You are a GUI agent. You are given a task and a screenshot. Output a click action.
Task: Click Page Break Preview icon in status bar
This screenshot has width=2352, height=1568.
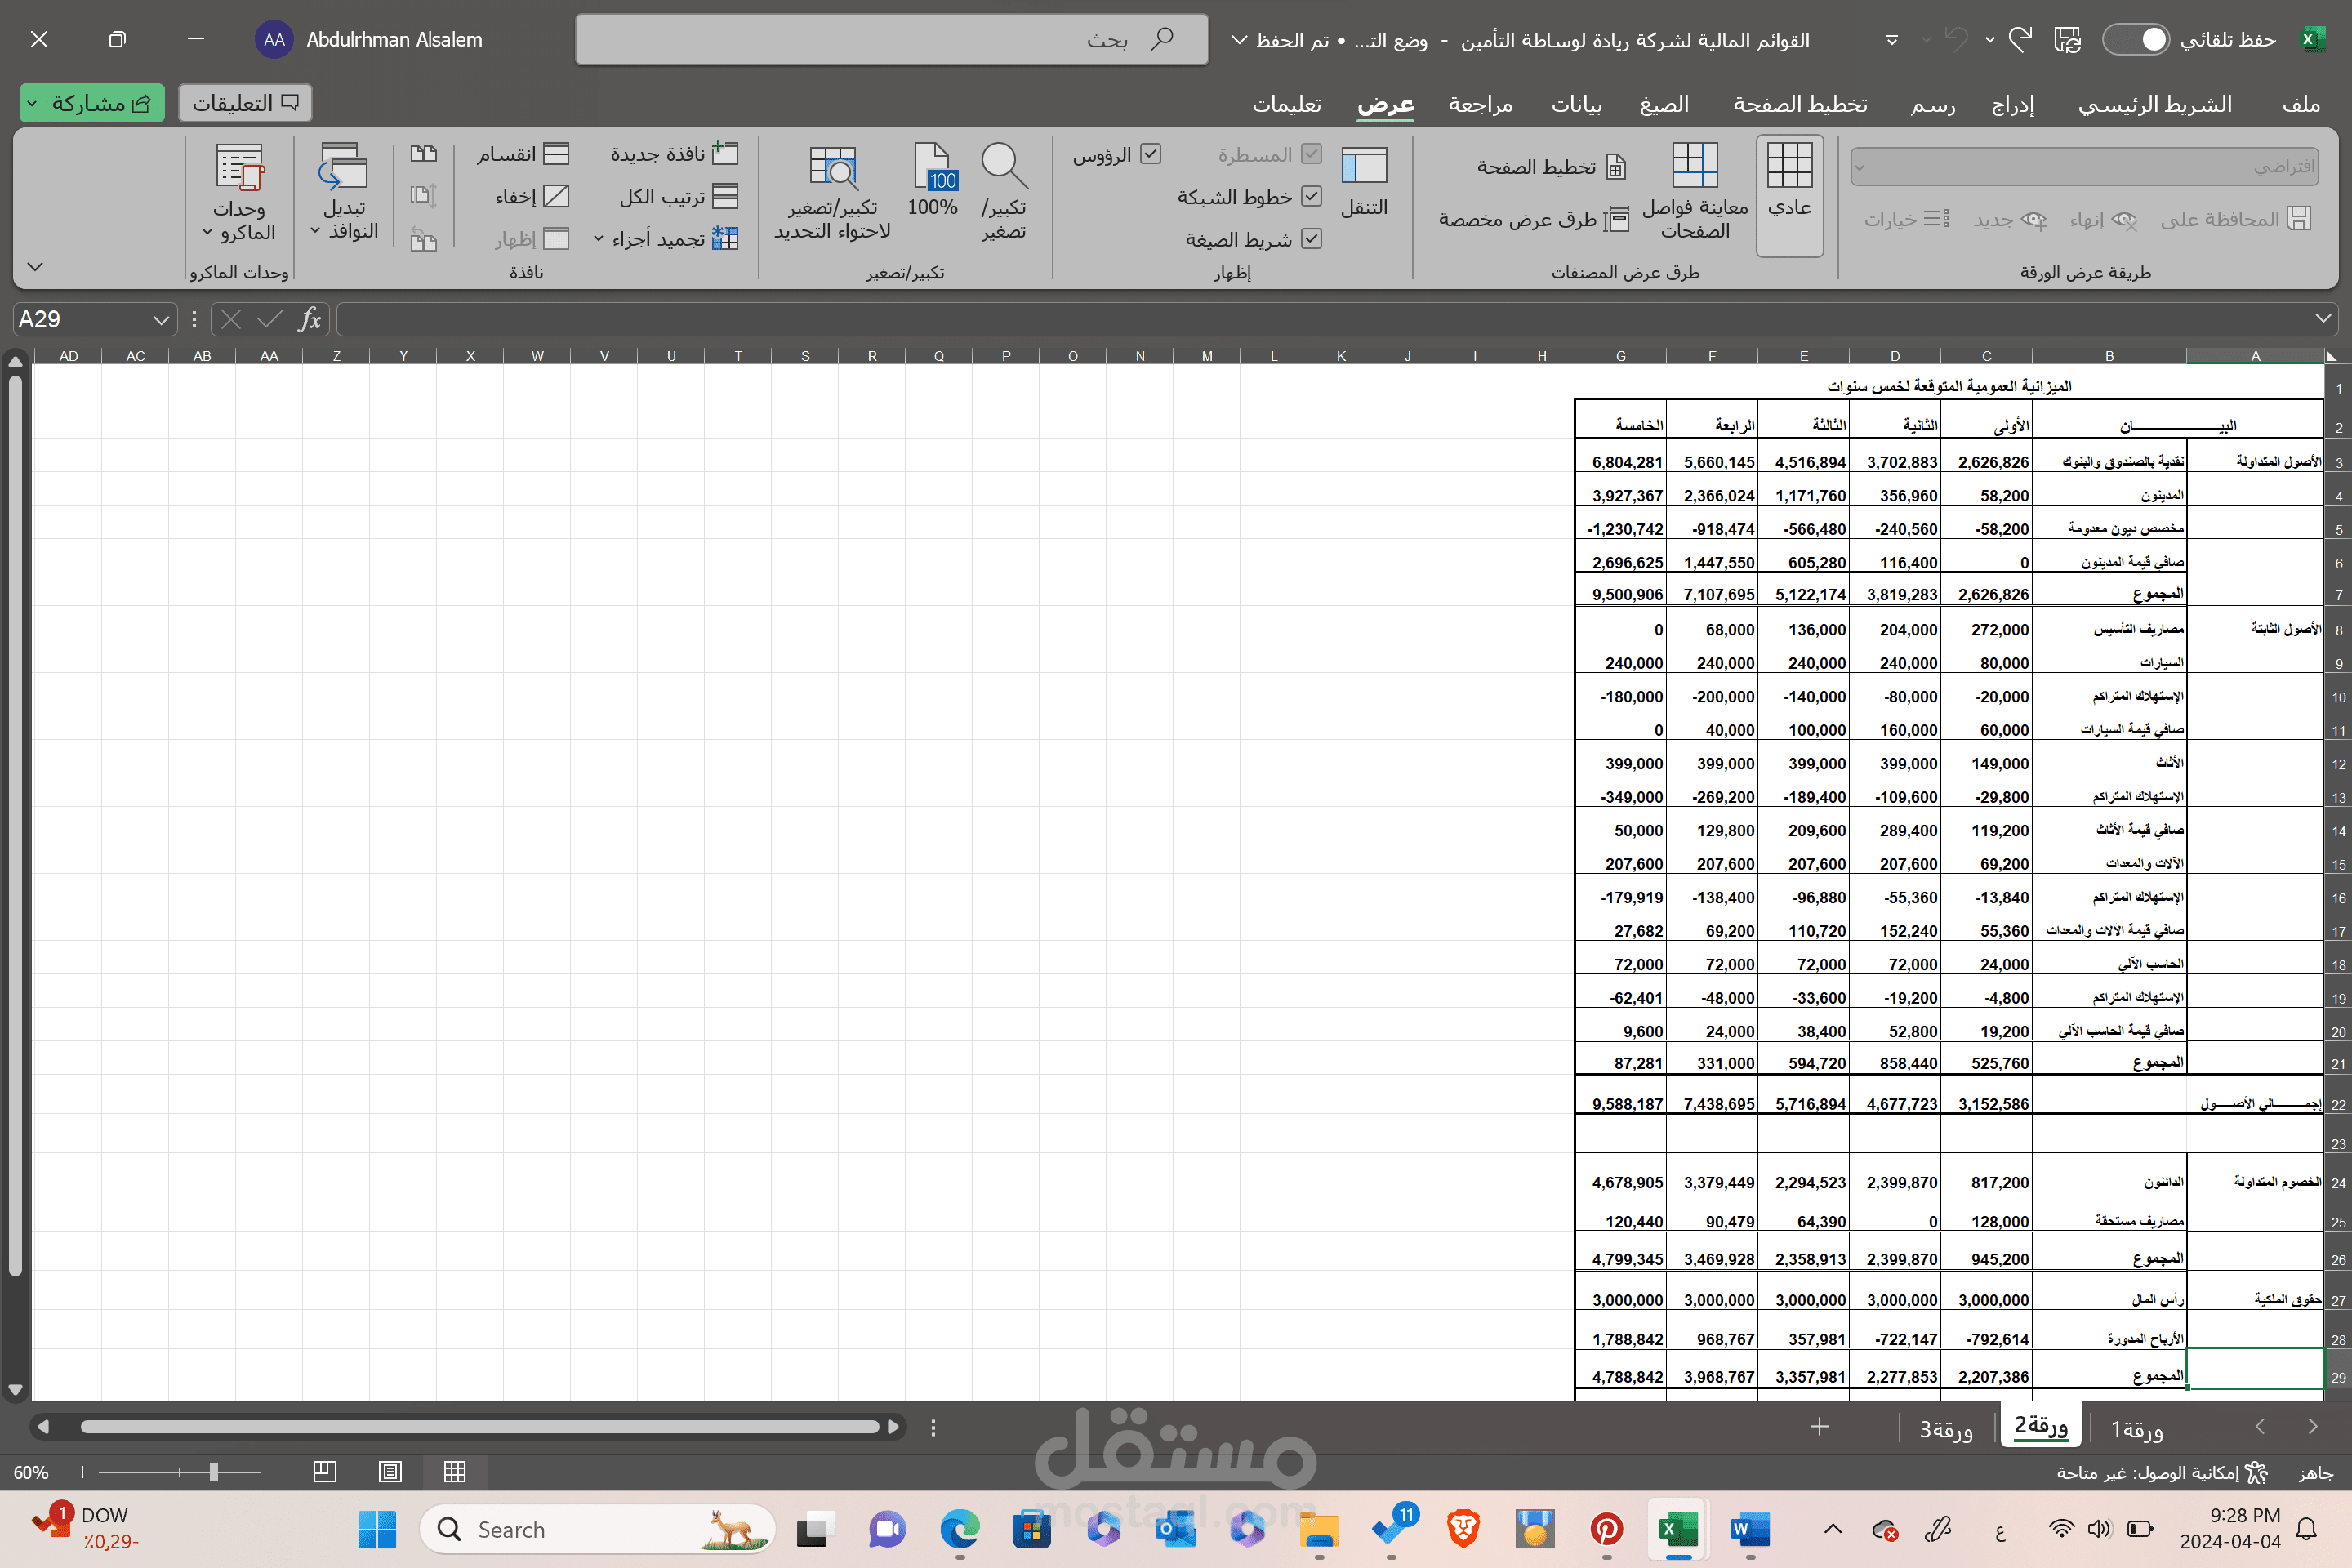tap(325, 1472)
